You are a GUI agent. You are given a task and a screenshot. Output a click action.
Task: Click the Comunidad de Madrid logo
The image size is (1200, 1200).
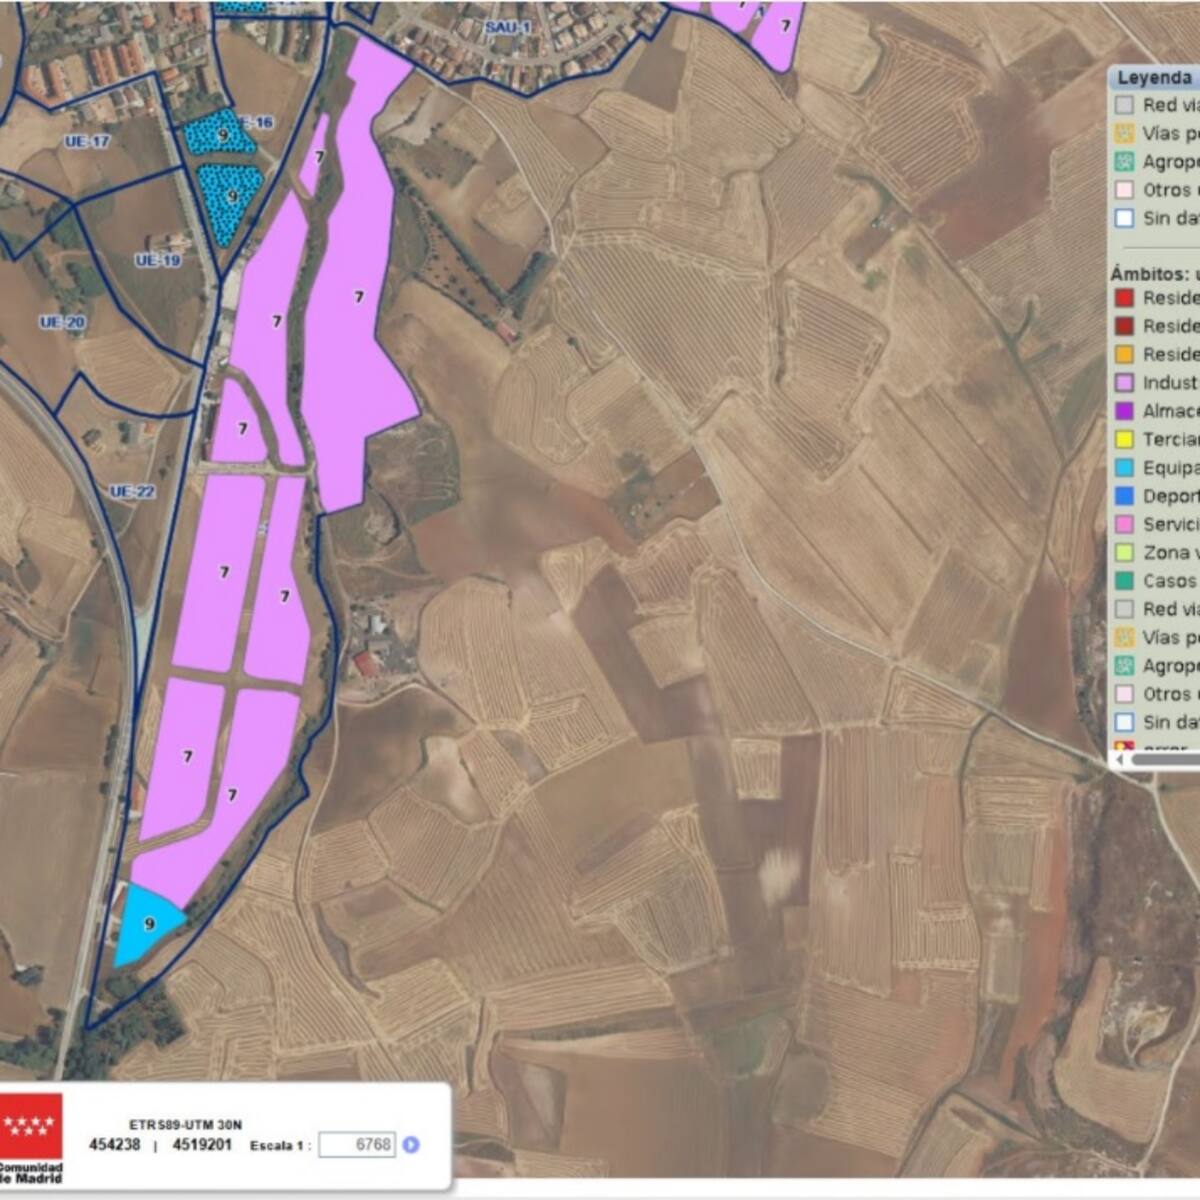(x=31, y=1137)
